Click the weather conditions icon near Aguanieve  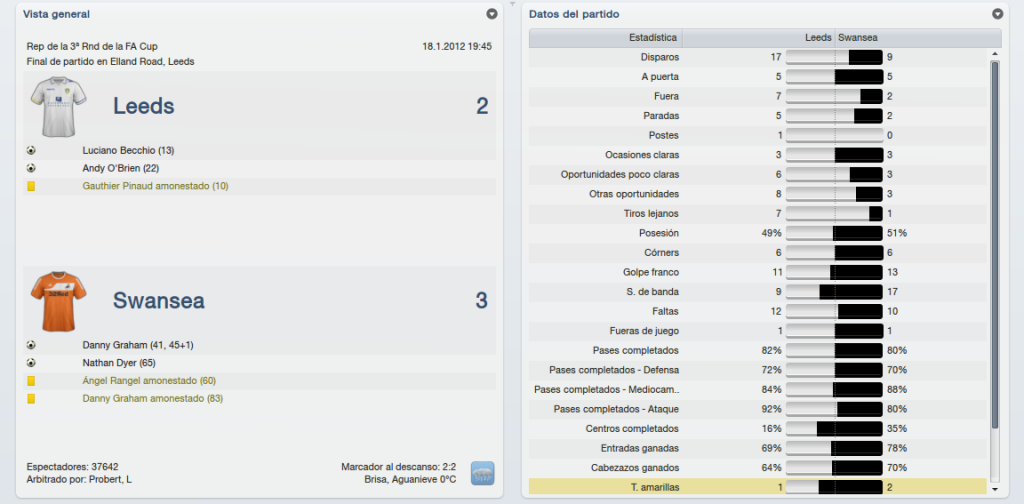483,473
